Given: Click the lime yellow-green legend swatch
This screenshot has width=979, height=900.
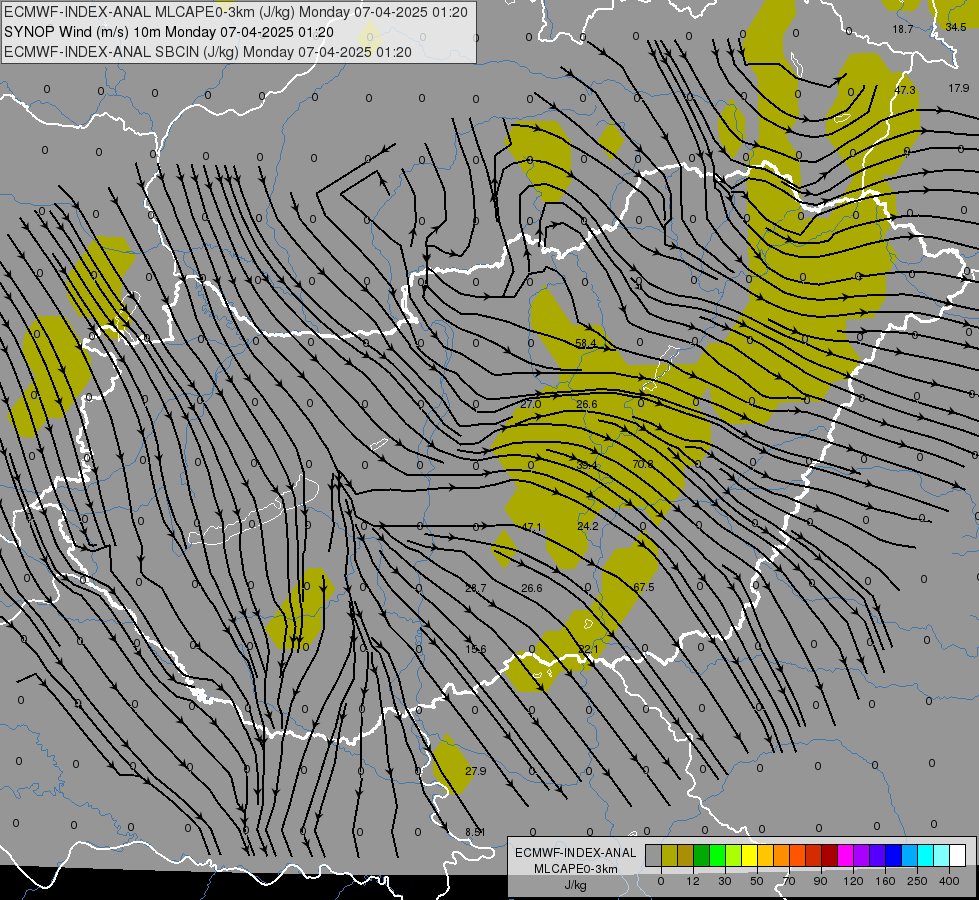Looking at the screenshot, I should pos(734,855).
